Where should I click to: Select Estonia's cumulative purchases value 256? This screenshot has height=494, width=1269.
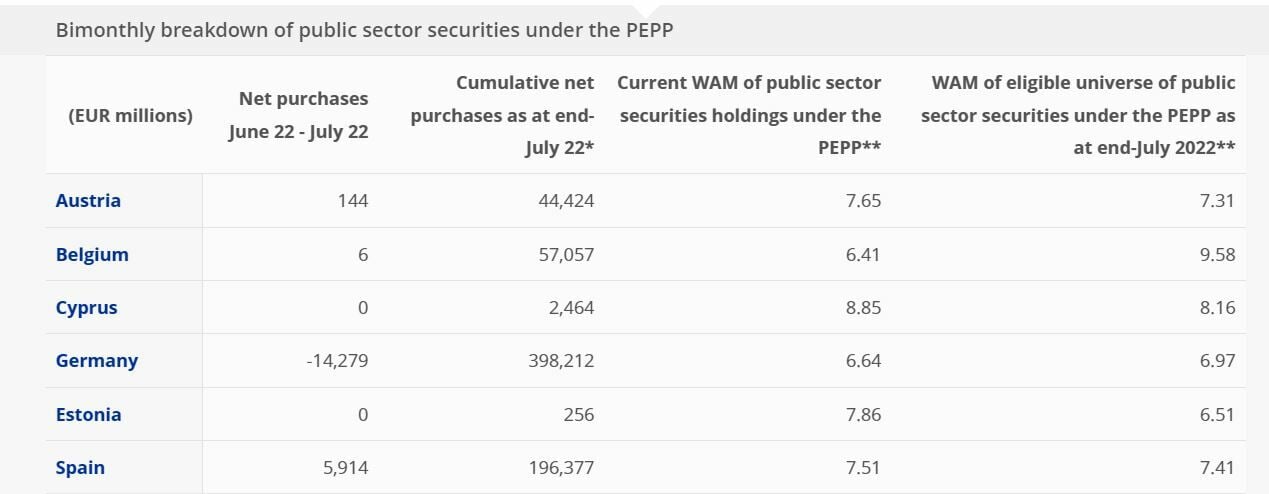pos(577,415)
